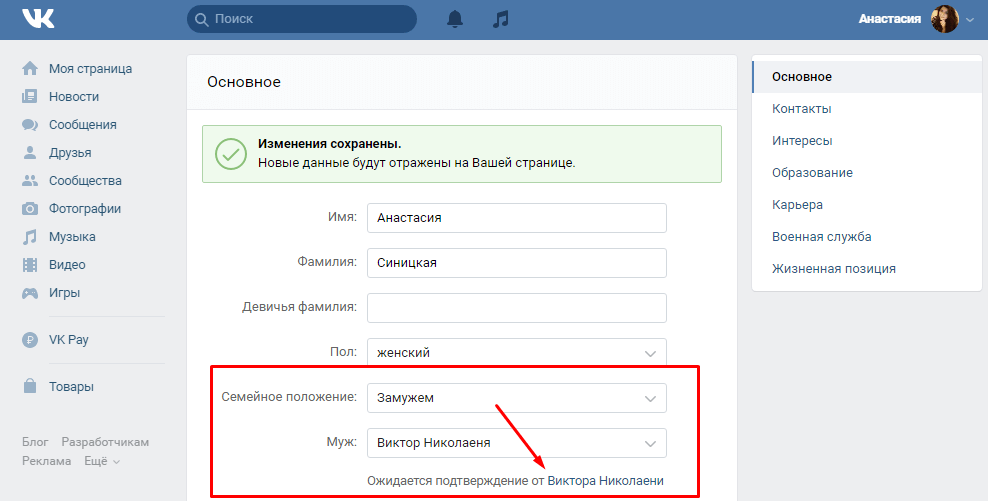Click the profile avatar thumbnail

[x=944, y=19]
